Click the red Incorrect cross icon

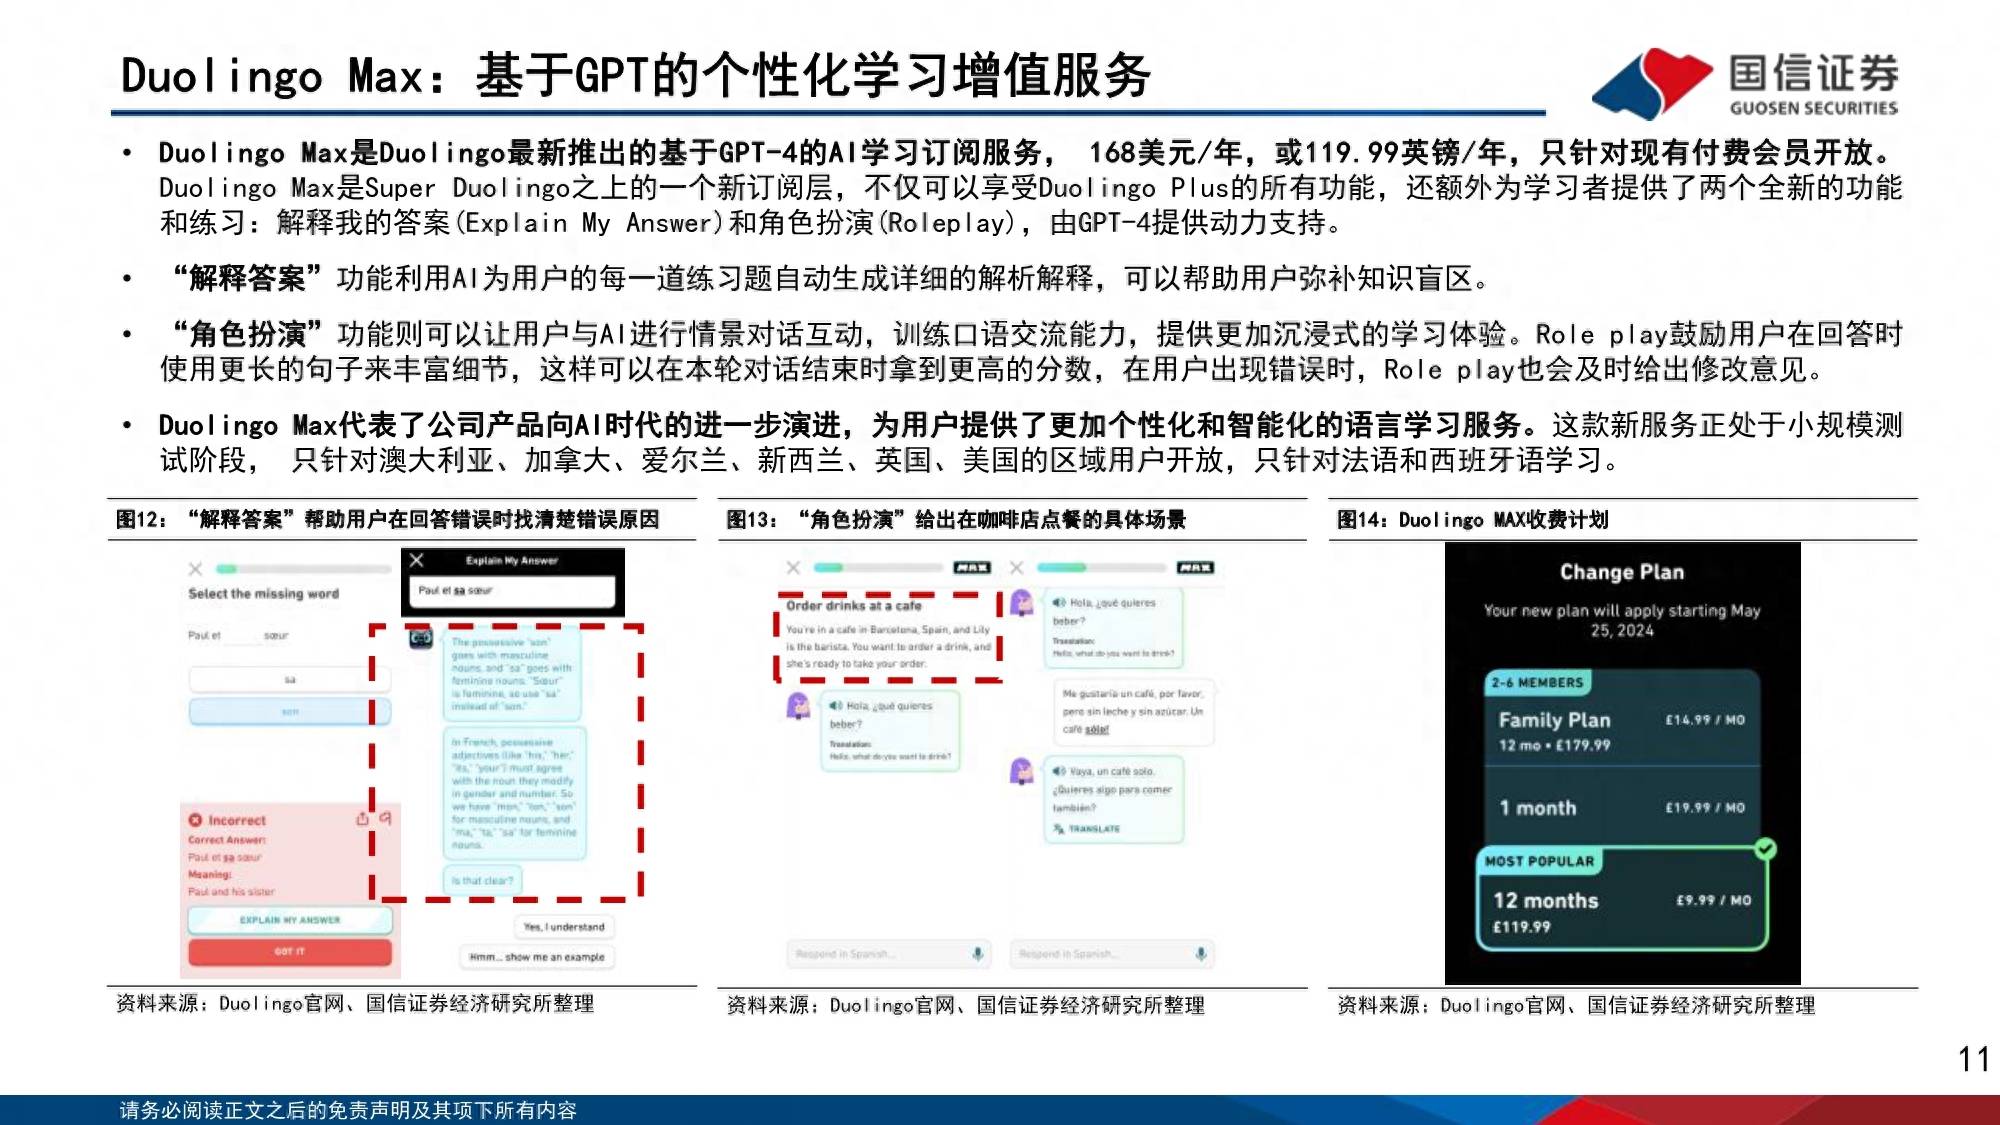pyautogui.click(x=195, y=820)
